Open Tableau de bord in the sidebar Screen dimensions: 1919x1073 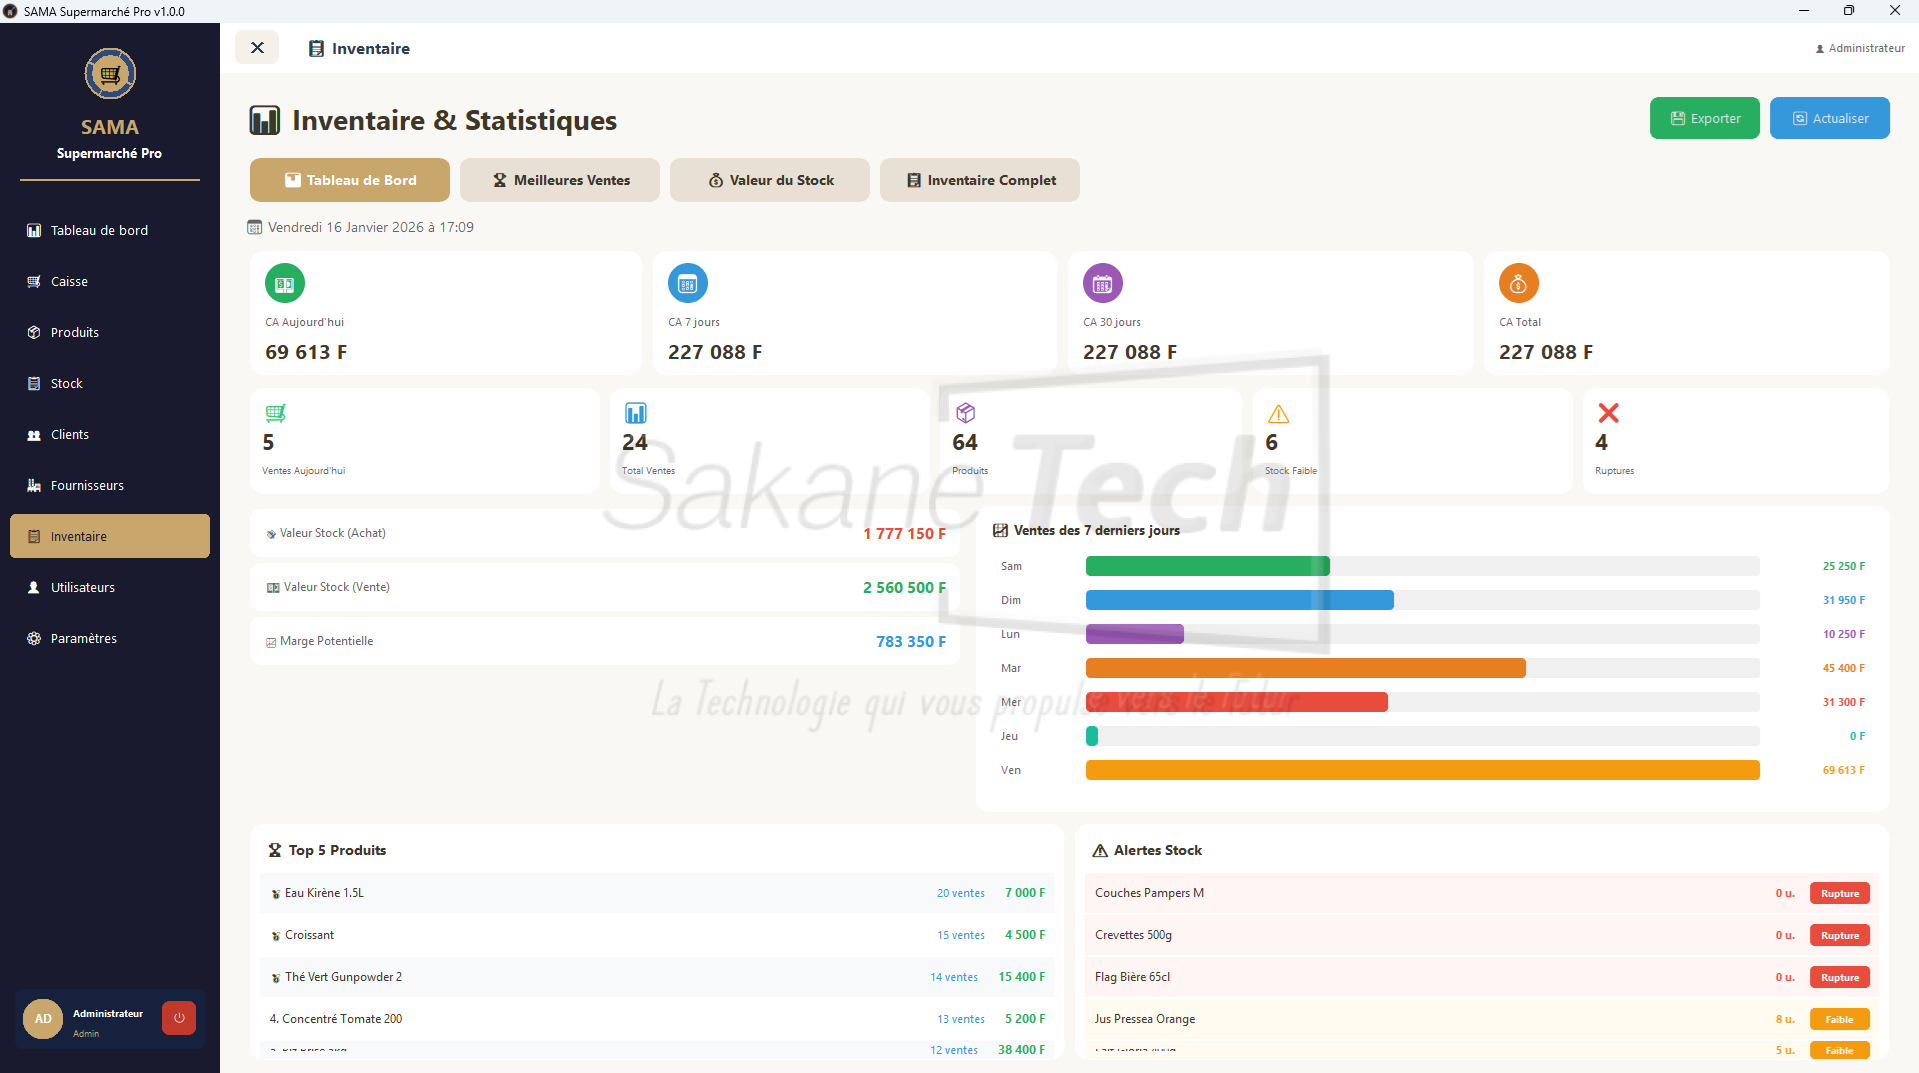[110, 230]
